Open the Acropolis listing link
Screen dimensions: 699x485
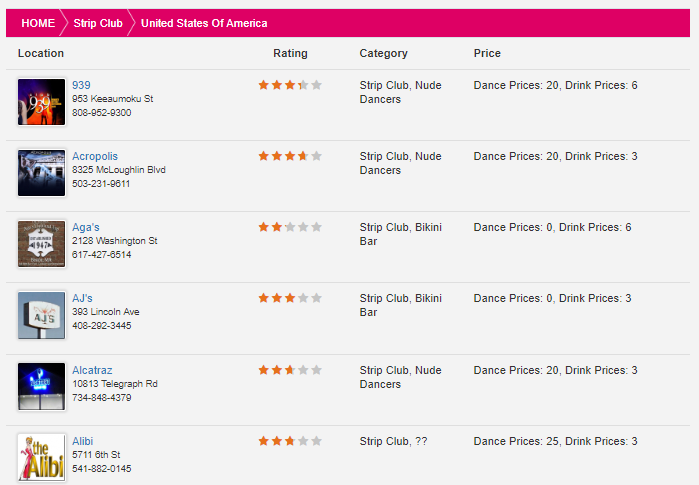pos(95,156)
